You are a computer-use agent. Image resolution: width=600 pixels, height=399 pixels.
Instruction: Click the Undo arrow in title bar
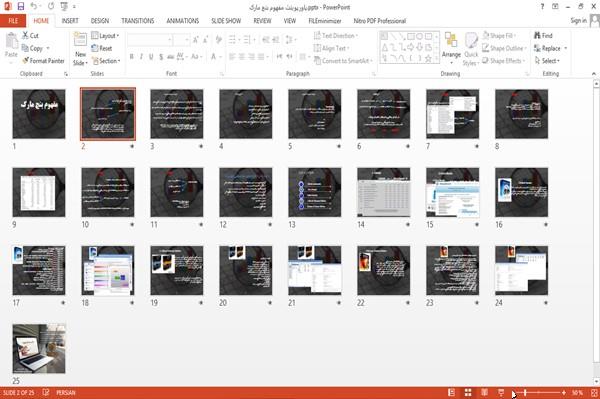(34, 6)
